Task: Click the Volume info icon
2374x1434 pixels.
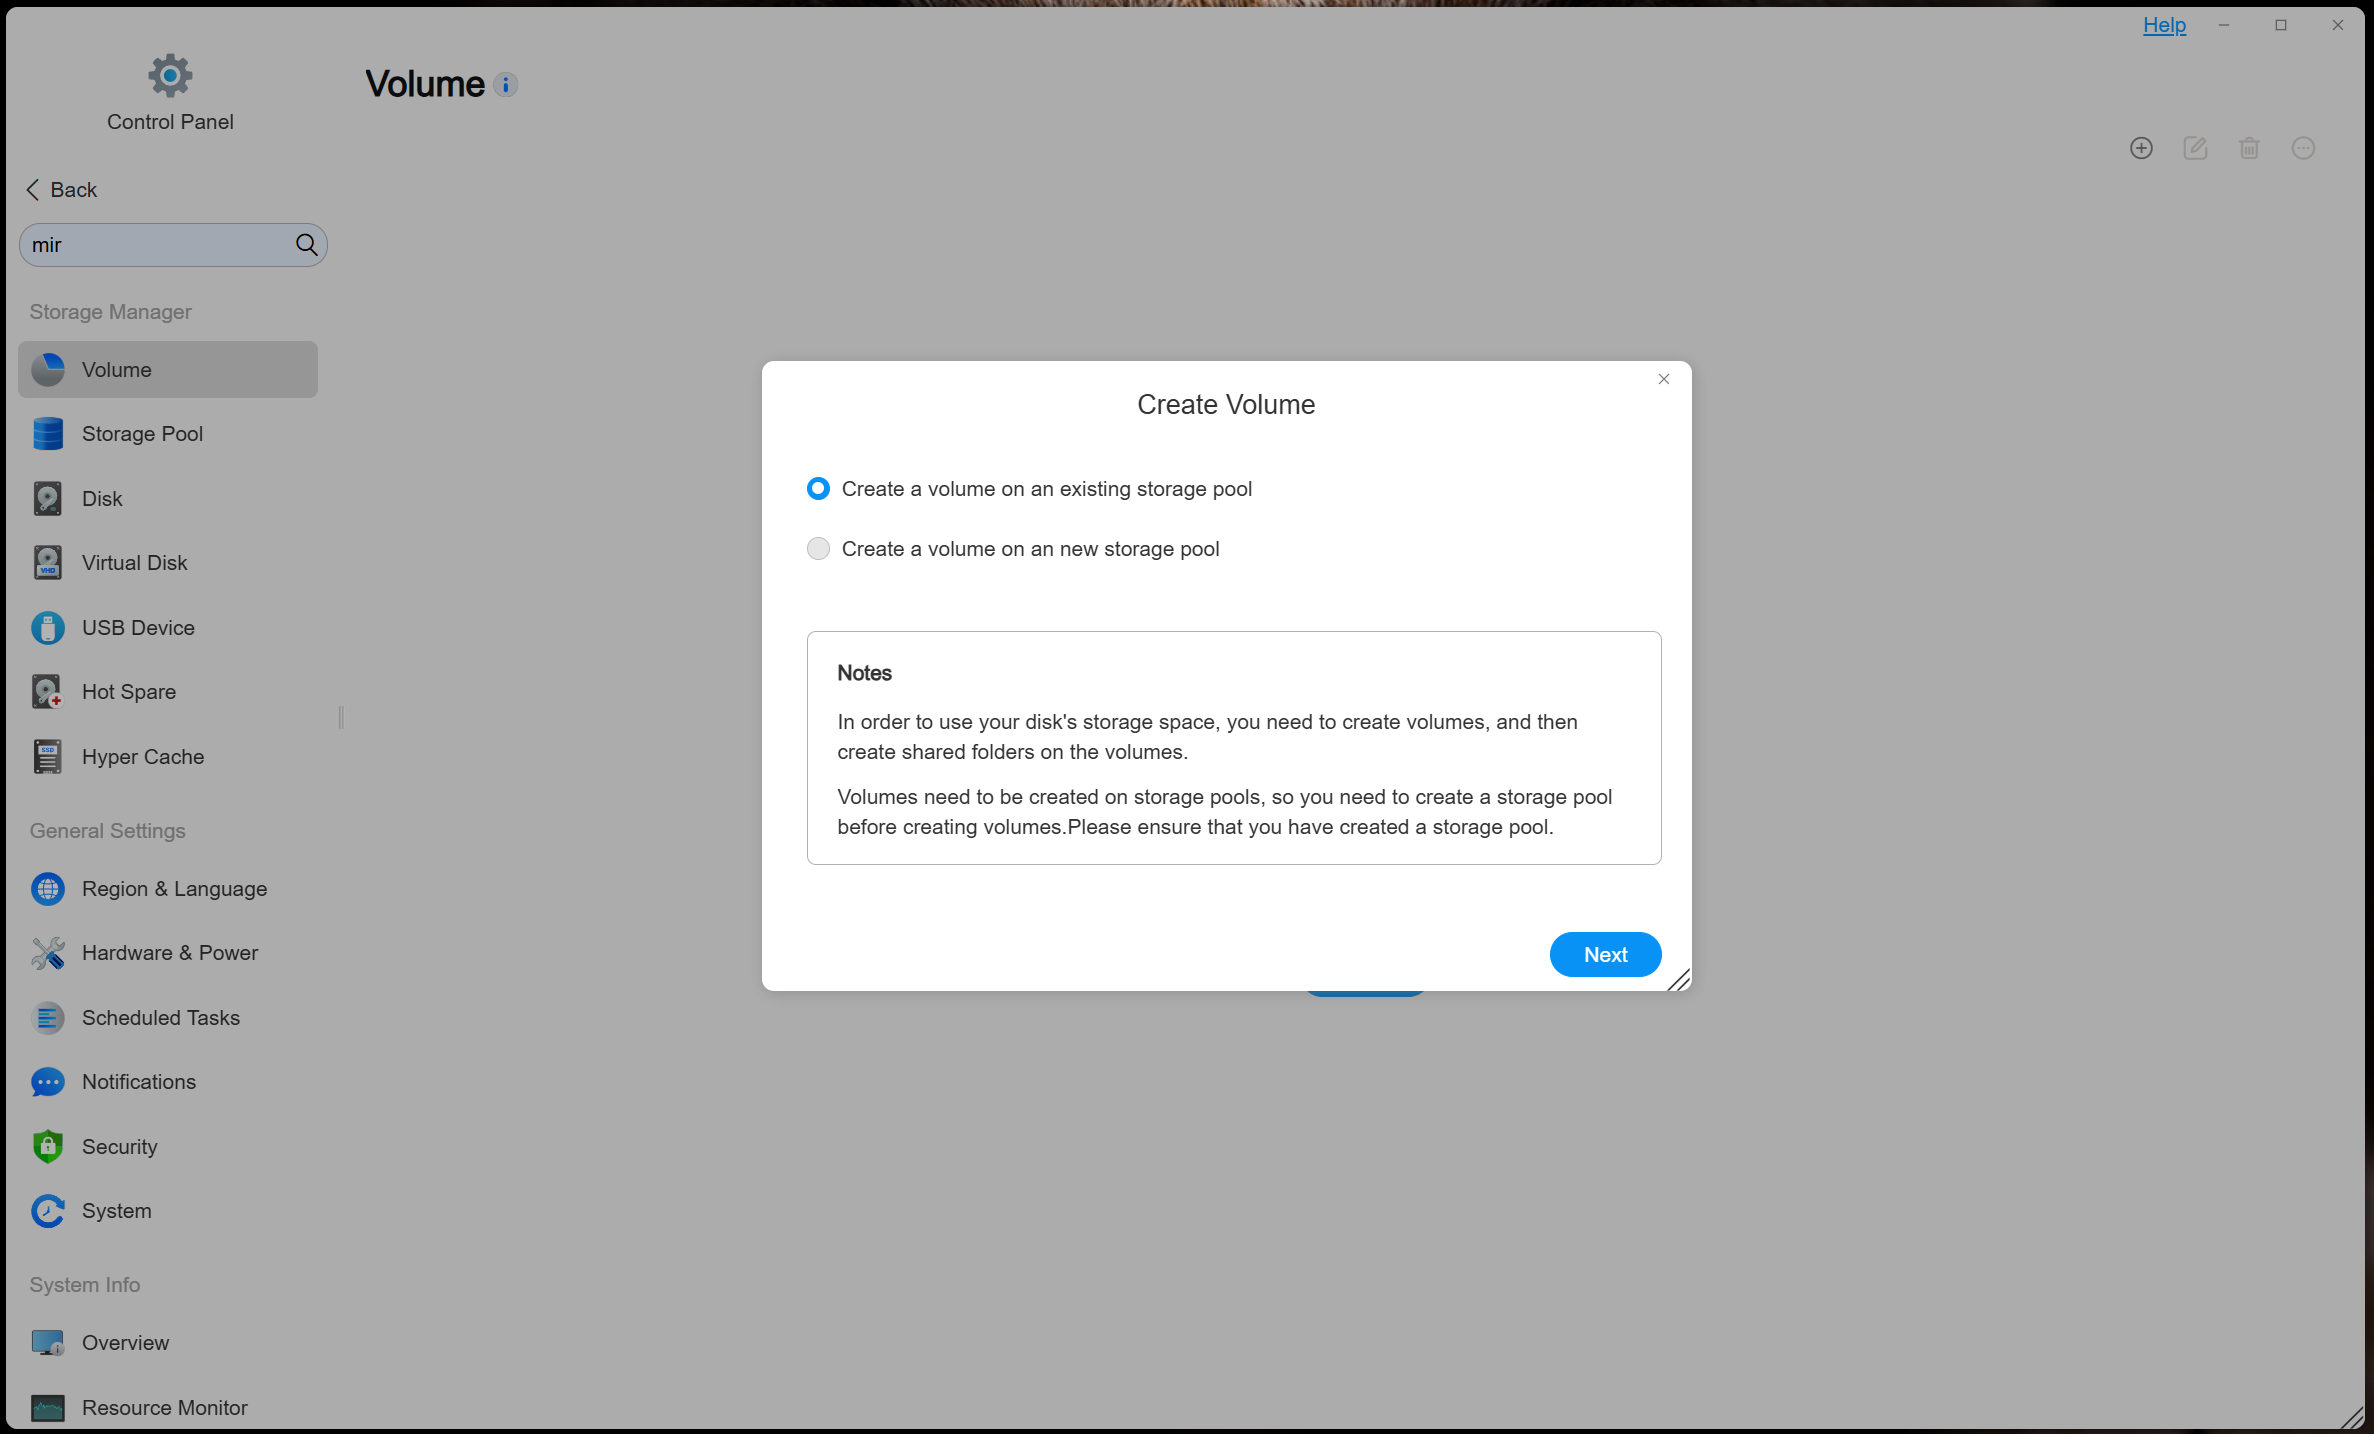Action: point(506,85)
